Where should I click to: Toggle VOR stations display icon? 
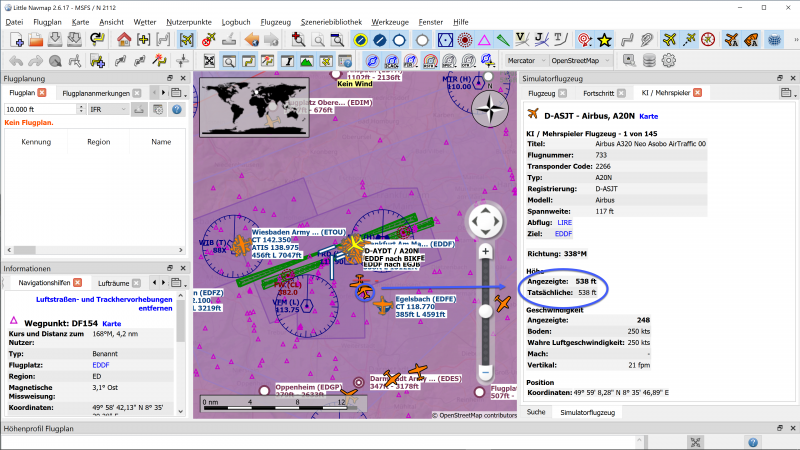(445, 39)
